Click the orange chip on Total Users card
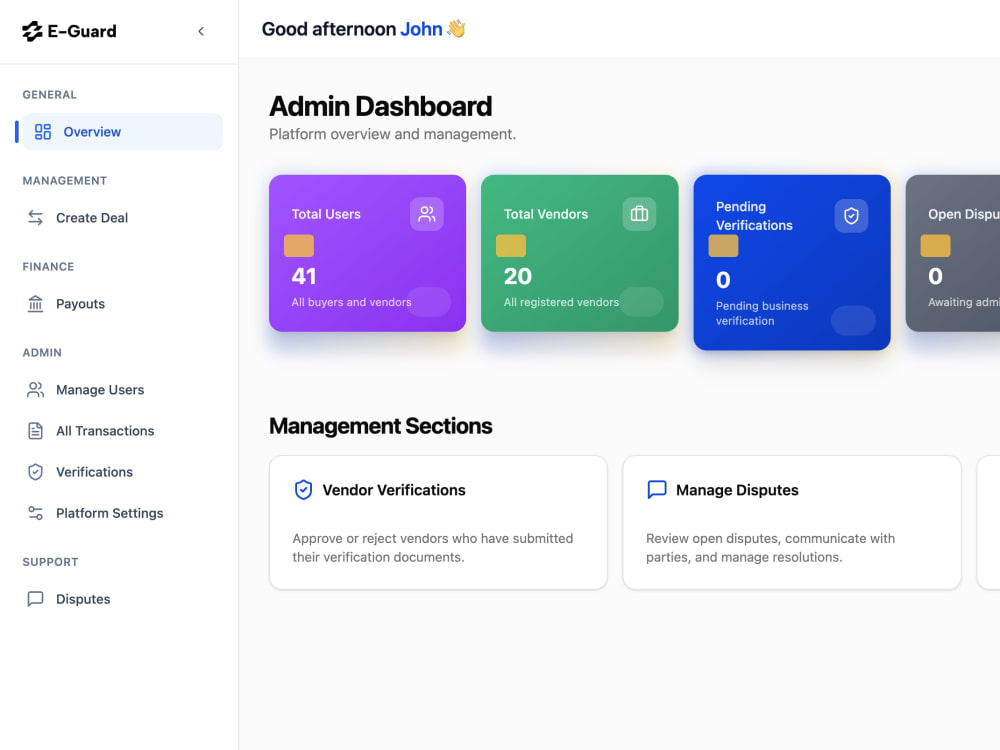This screenshot has width=1000, height=750. [x=299, y=246]
